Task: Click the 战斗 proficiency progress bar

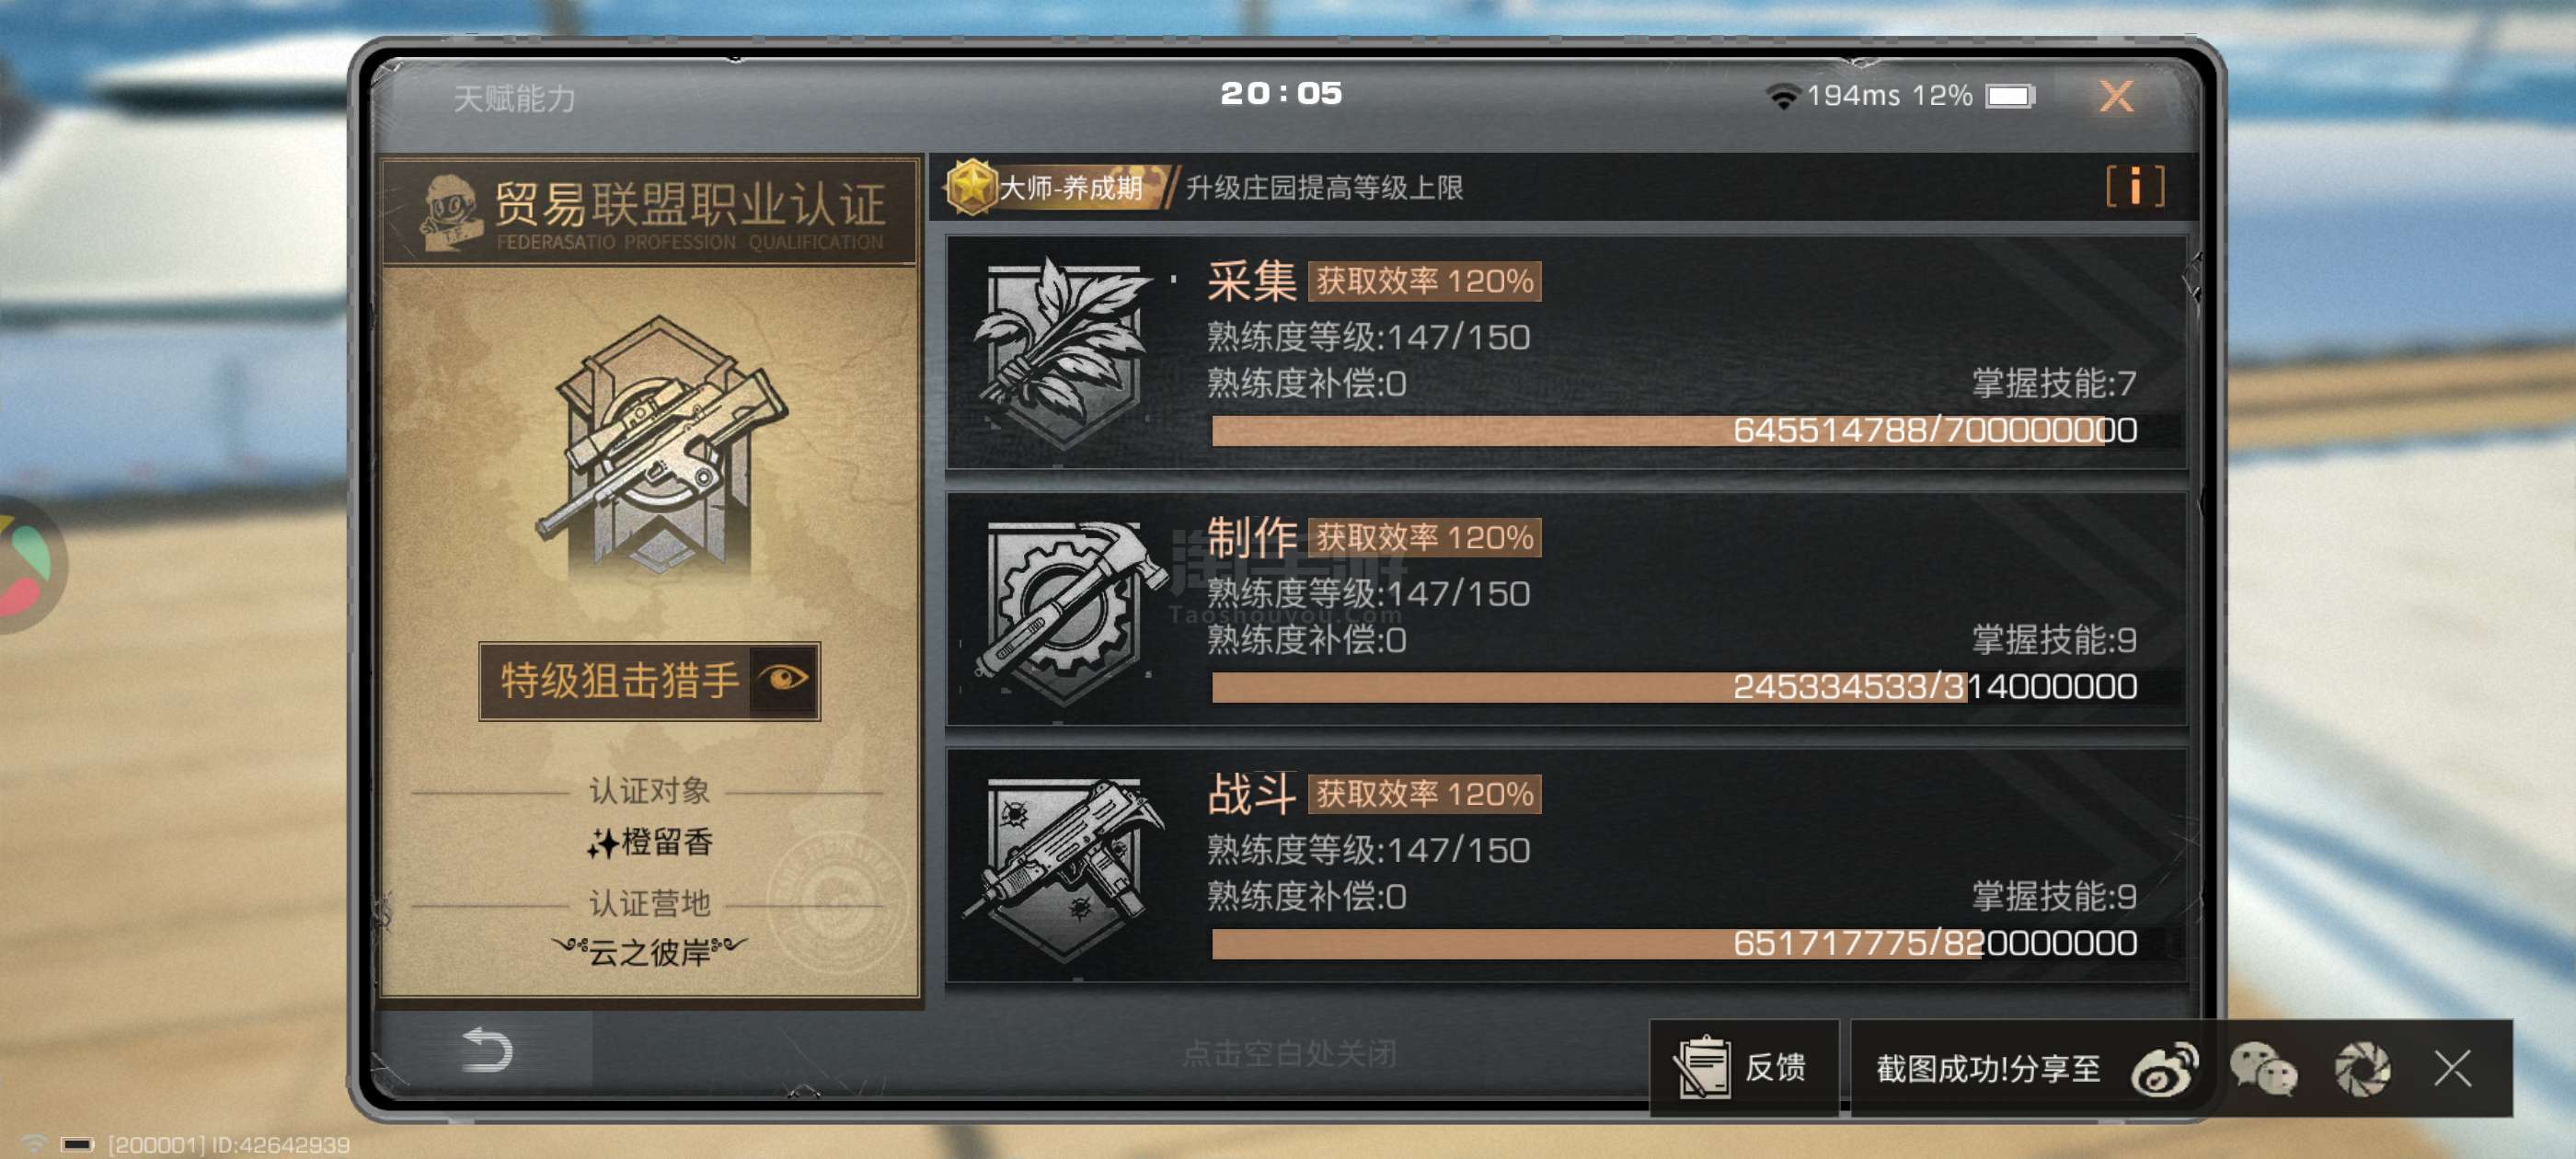Action: (x=1674, y=943)
